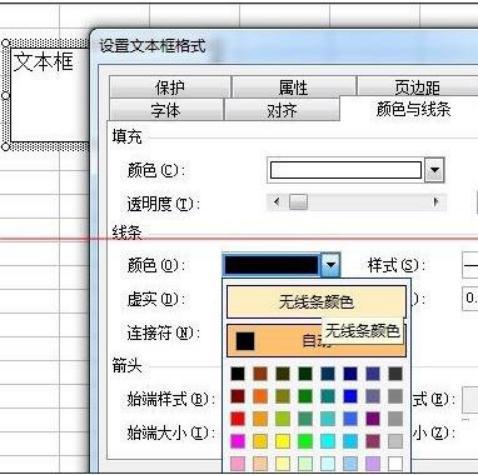Click the transparency slider right arrow
478x475 pixels.
[x=435, y=202]
